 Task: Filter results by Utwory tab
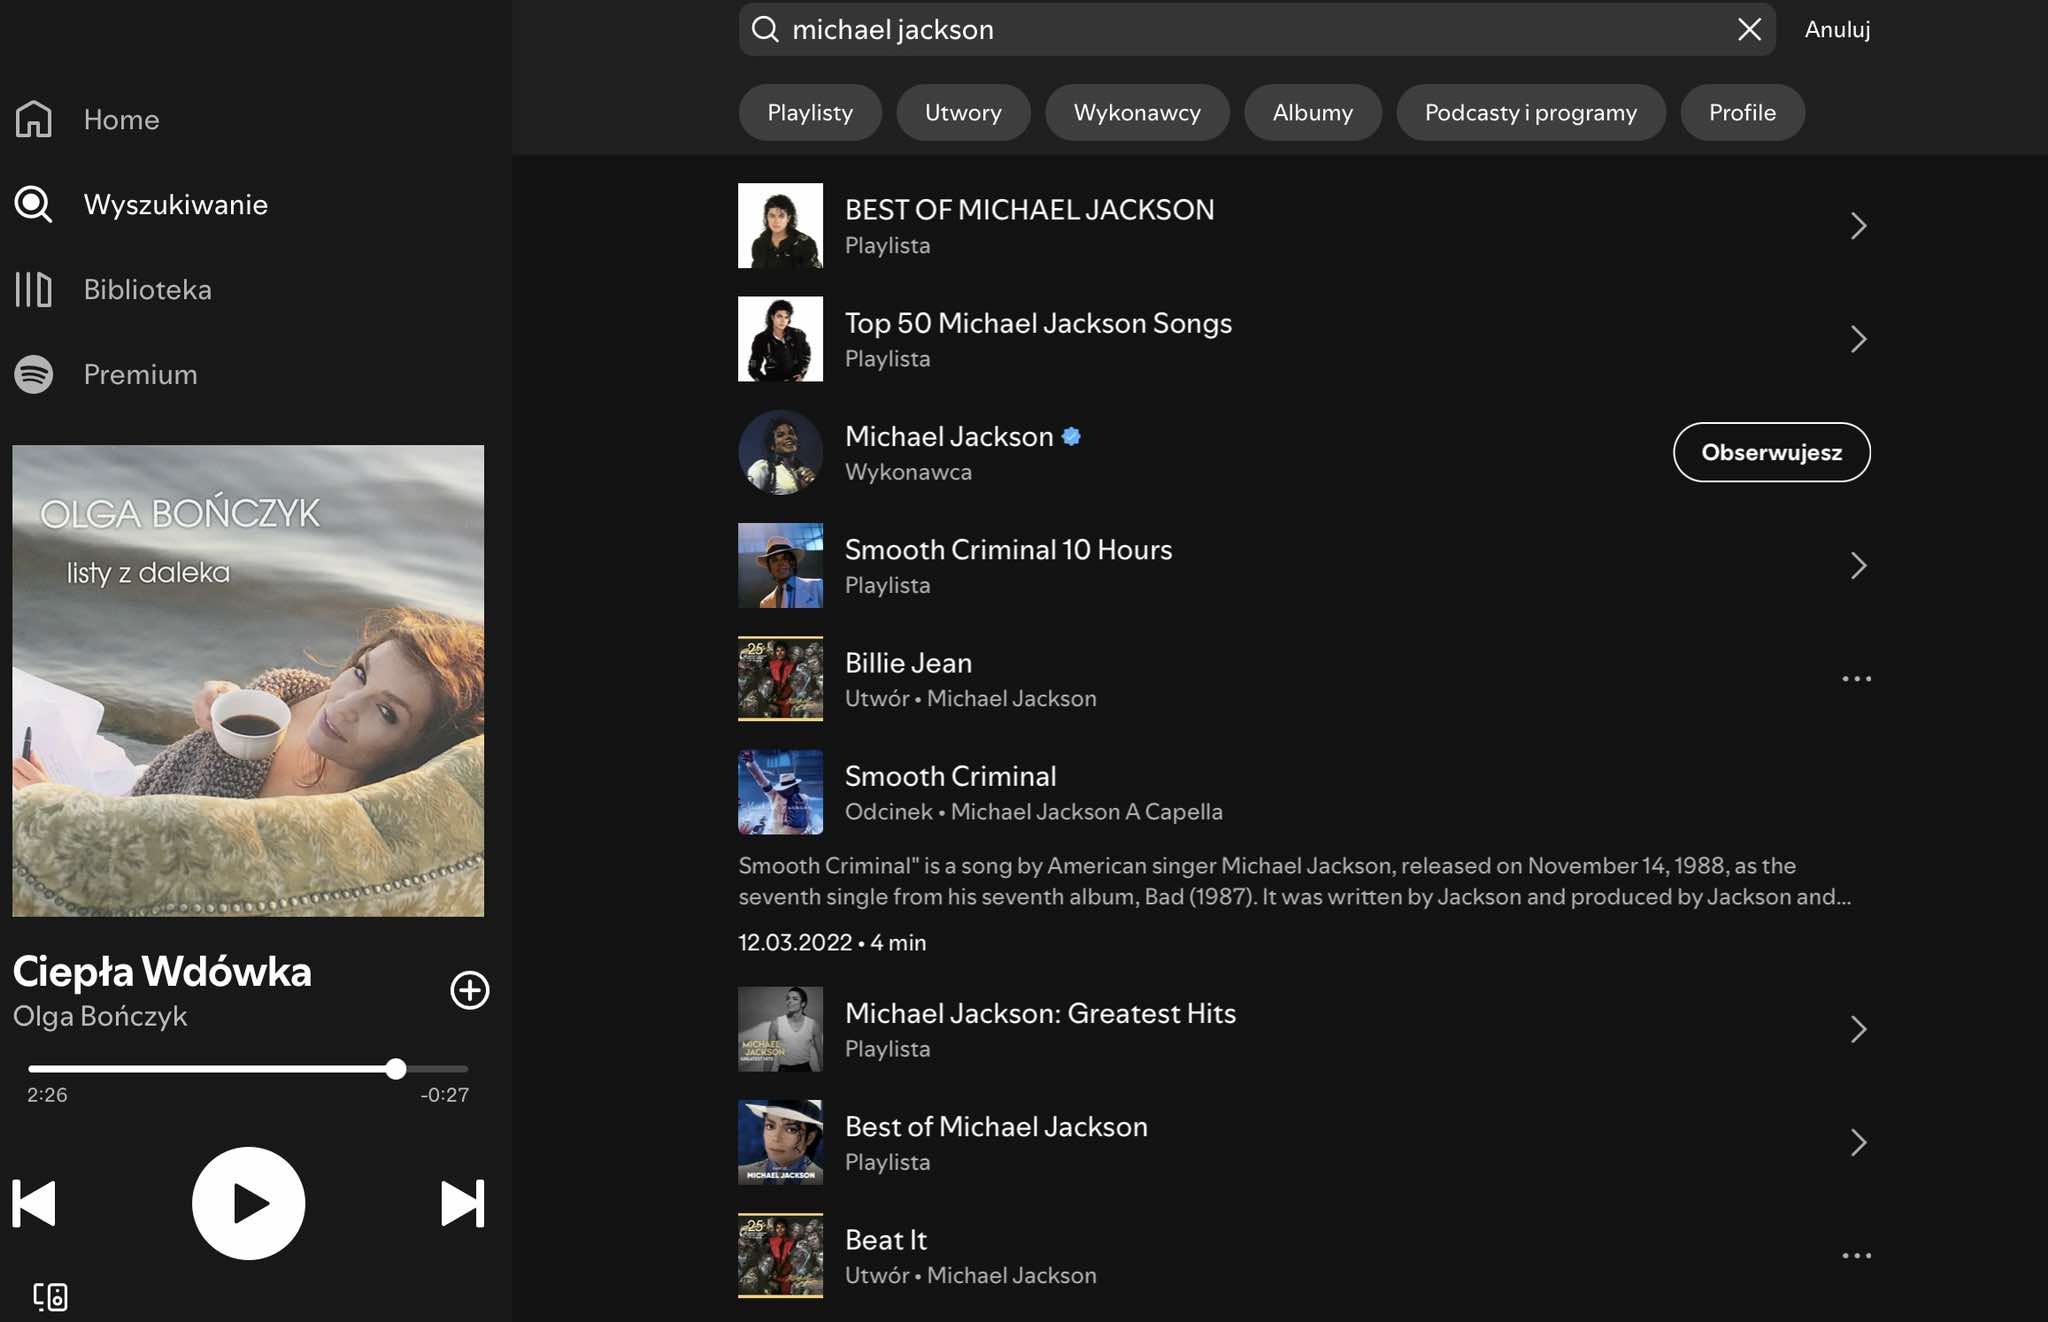[962, 112]
